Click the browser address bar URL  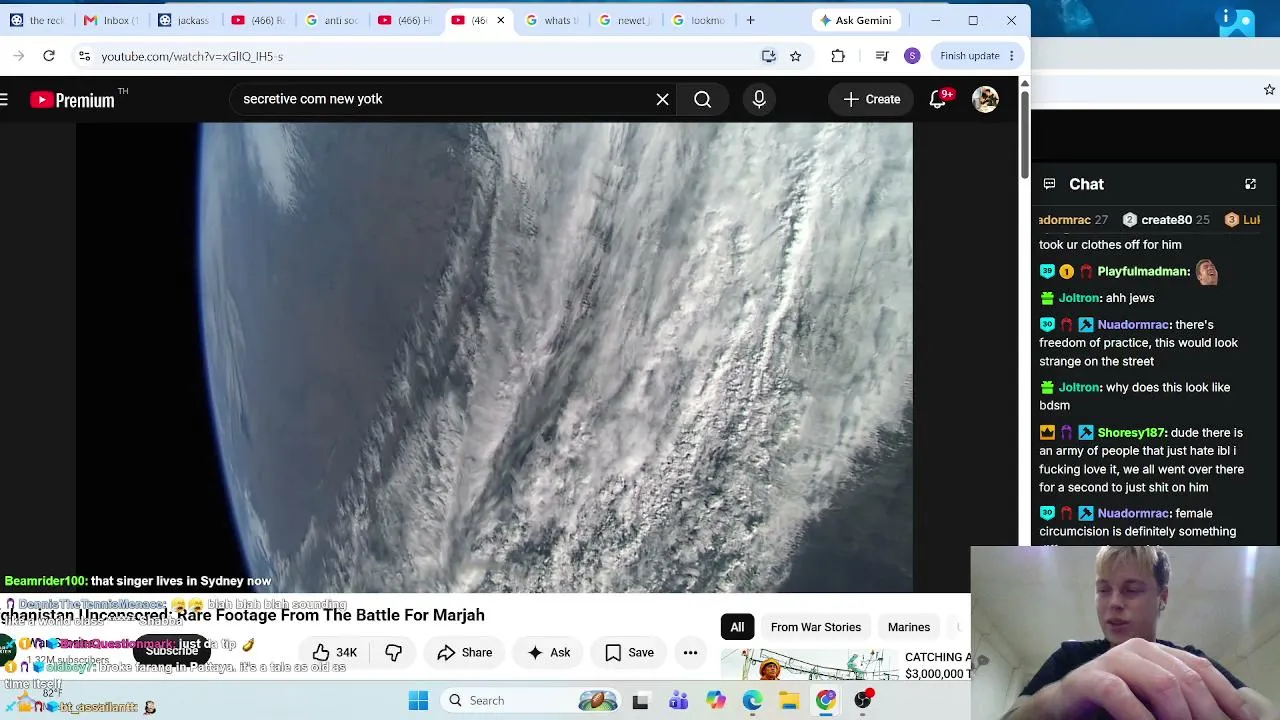(x=192, y=56)
